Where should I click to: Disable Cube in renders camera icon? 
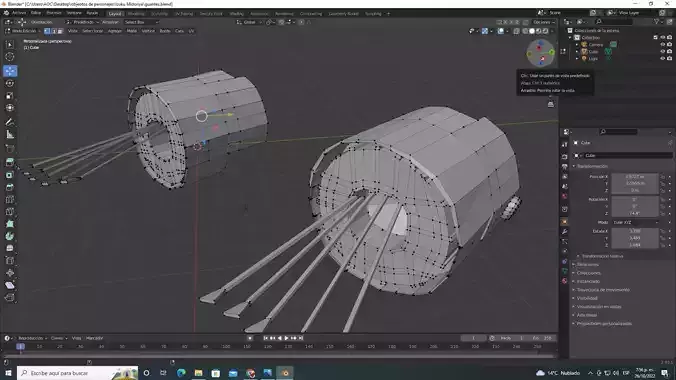click(670, 51)
